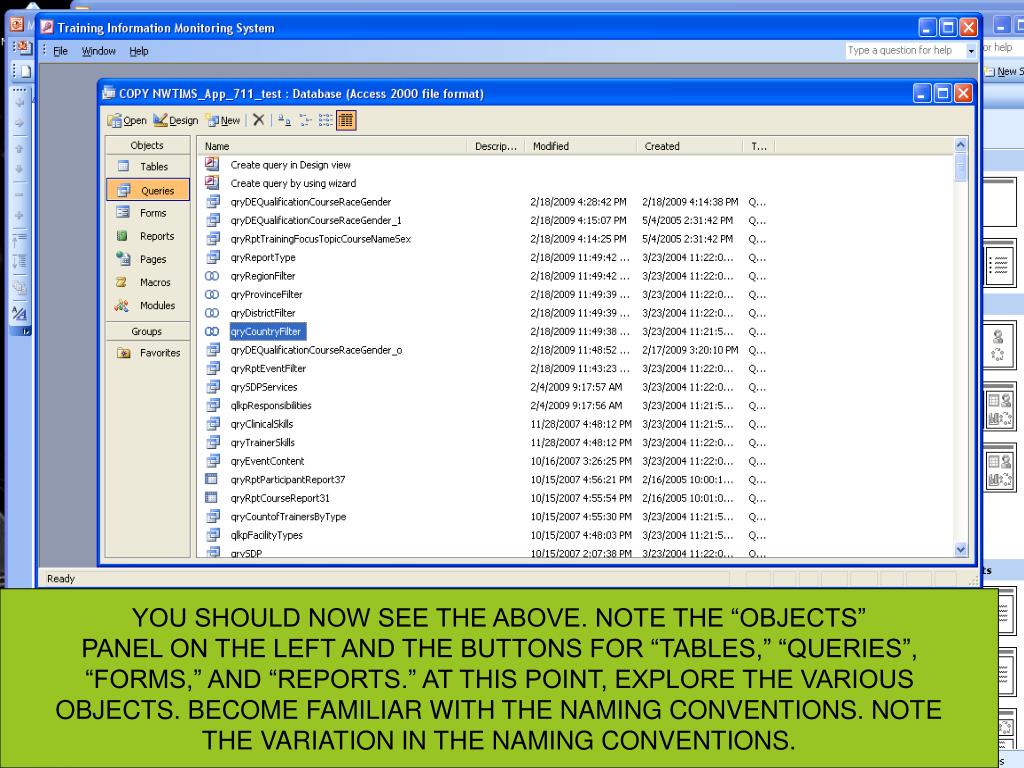Click icon next to qlkpResponsibilities
The height and width of the screenshot is (768, 1024).
click(x=213, y=406)
